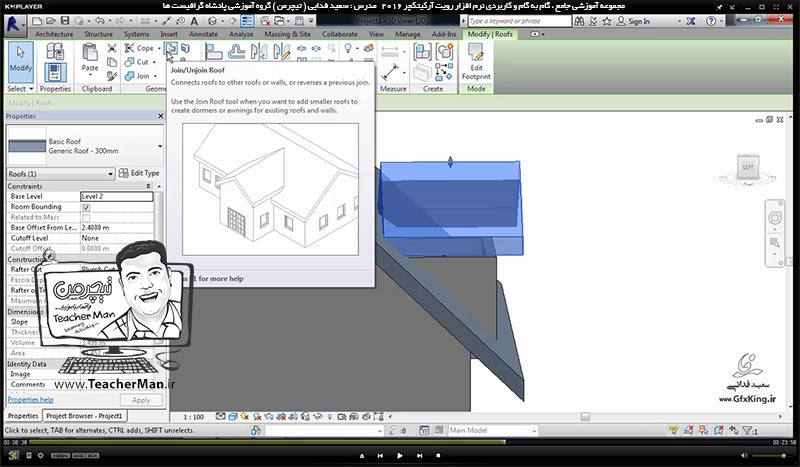The image size is (800, 467).
Task: Open the Basic Roof type selector dropdown
Action: pos(160,146)
